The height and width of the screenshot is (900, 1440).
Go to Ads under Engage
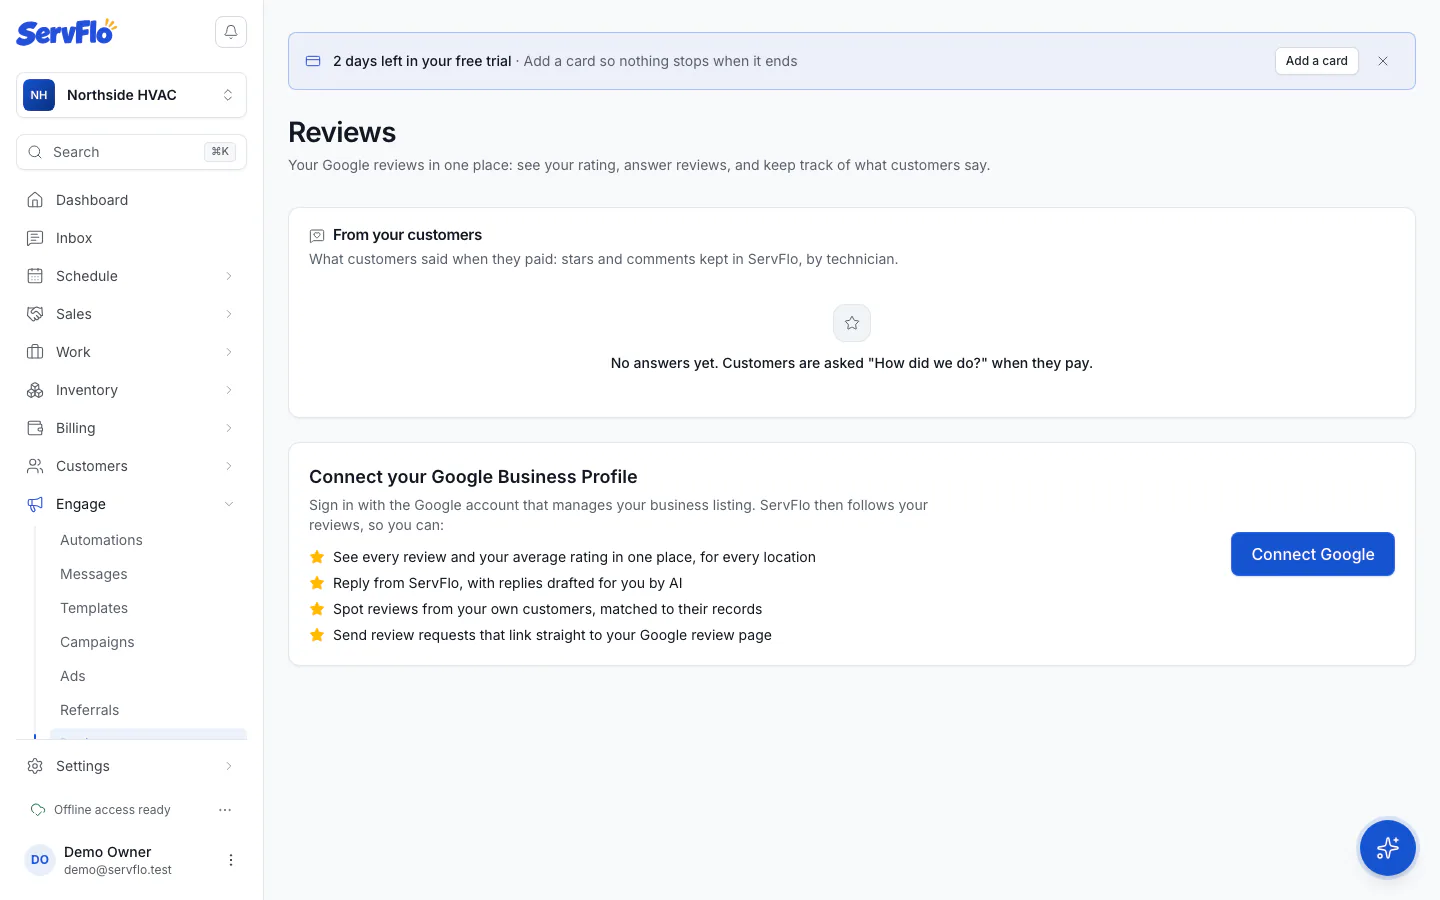pyautogui.click(x=148, y=676)
